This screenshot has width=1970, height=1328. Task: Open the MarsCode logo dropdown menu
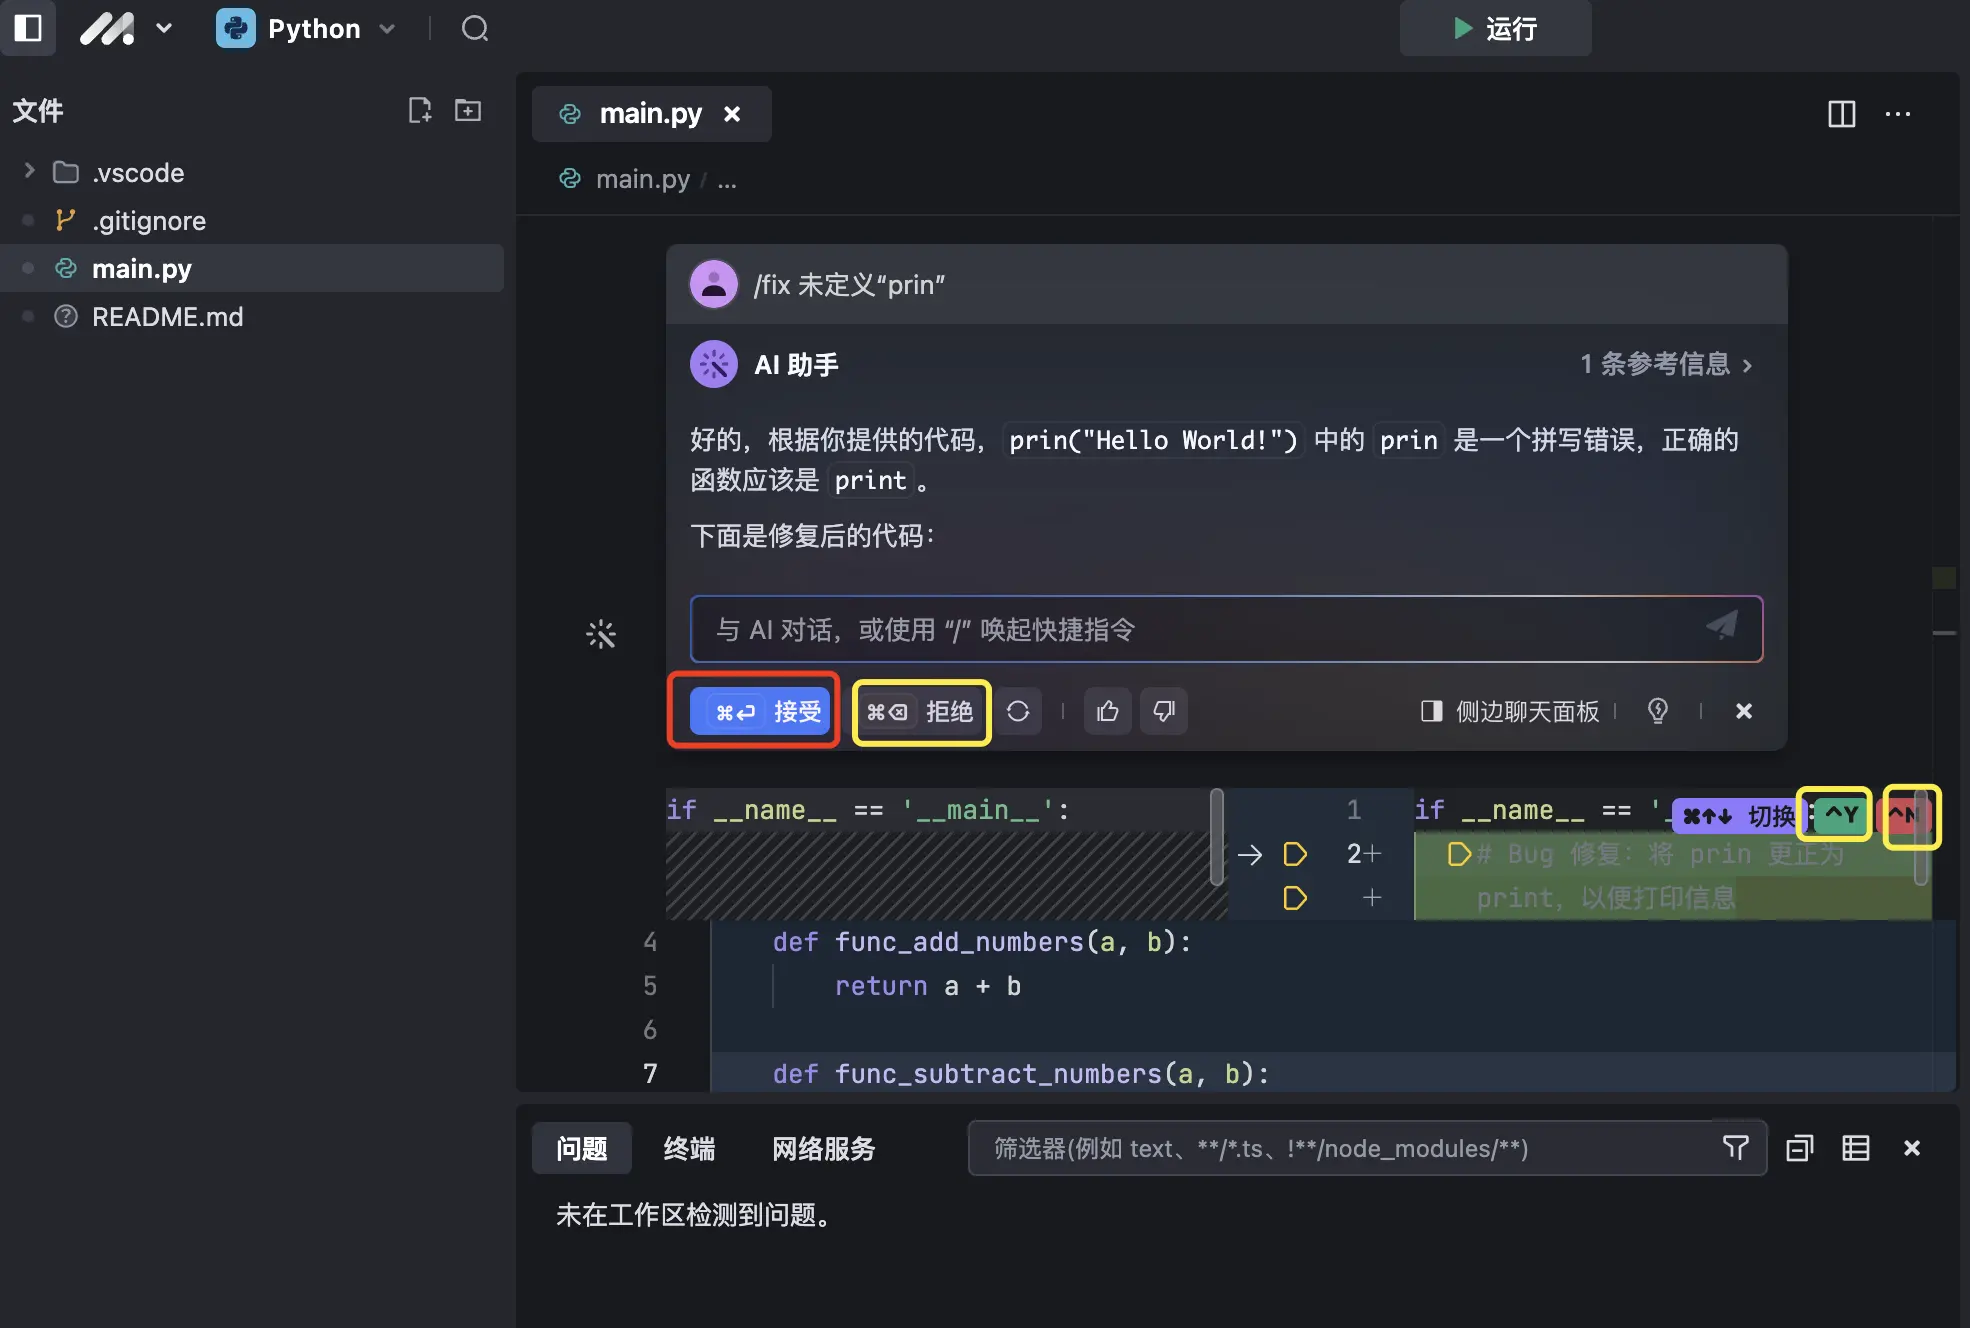pos(126,29)
